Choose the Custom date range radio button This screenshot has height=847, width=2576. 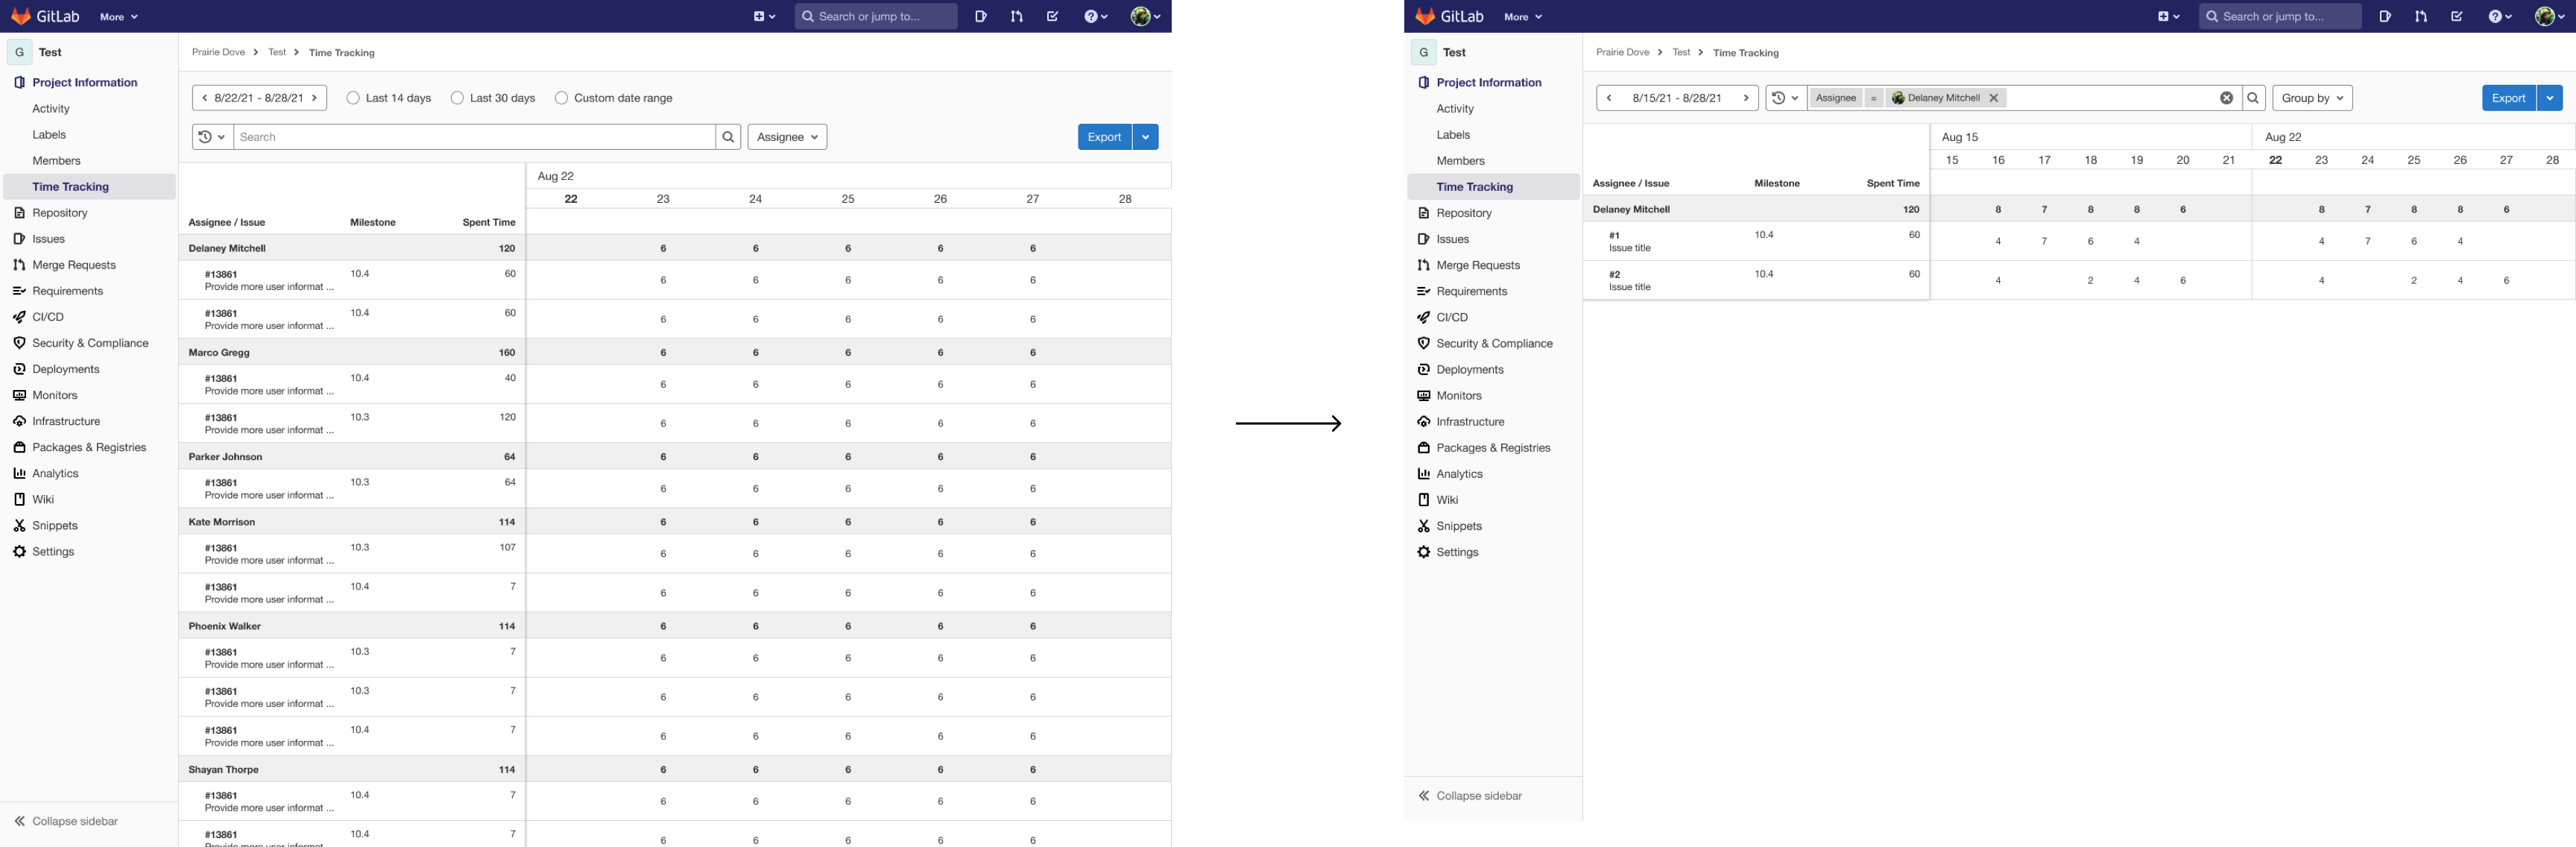(561, 98)
